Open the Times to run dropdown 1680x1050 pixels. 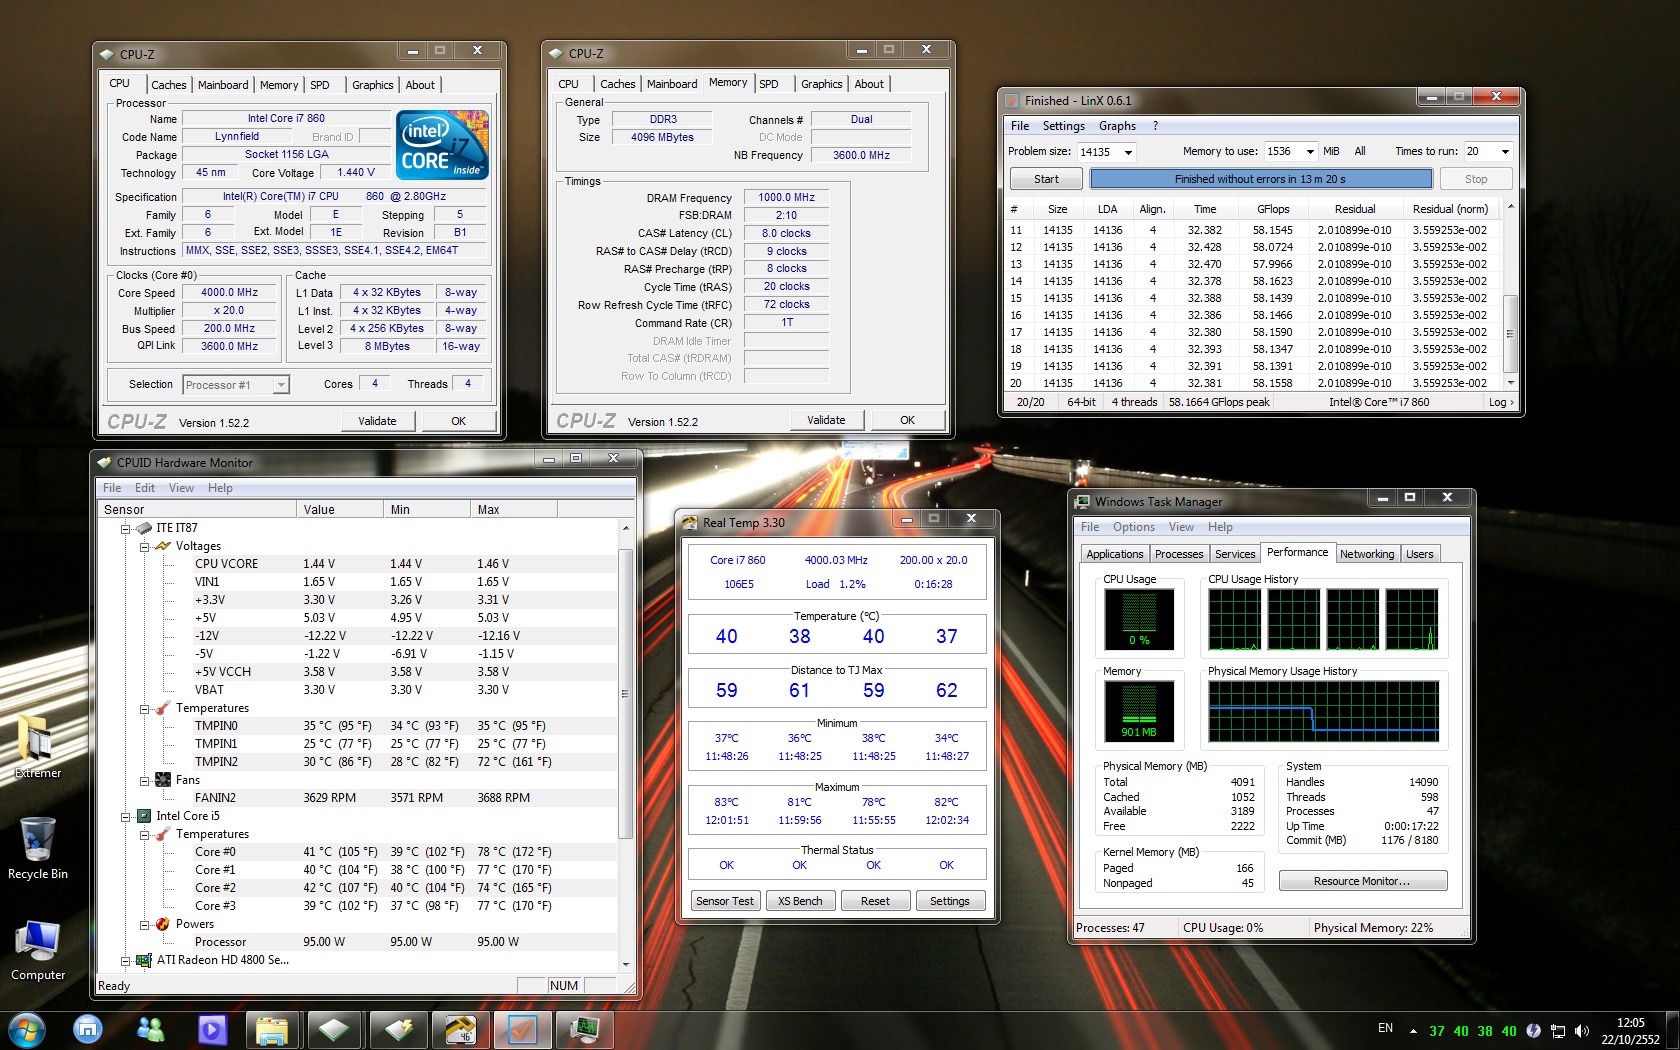tap(1504, 152)
